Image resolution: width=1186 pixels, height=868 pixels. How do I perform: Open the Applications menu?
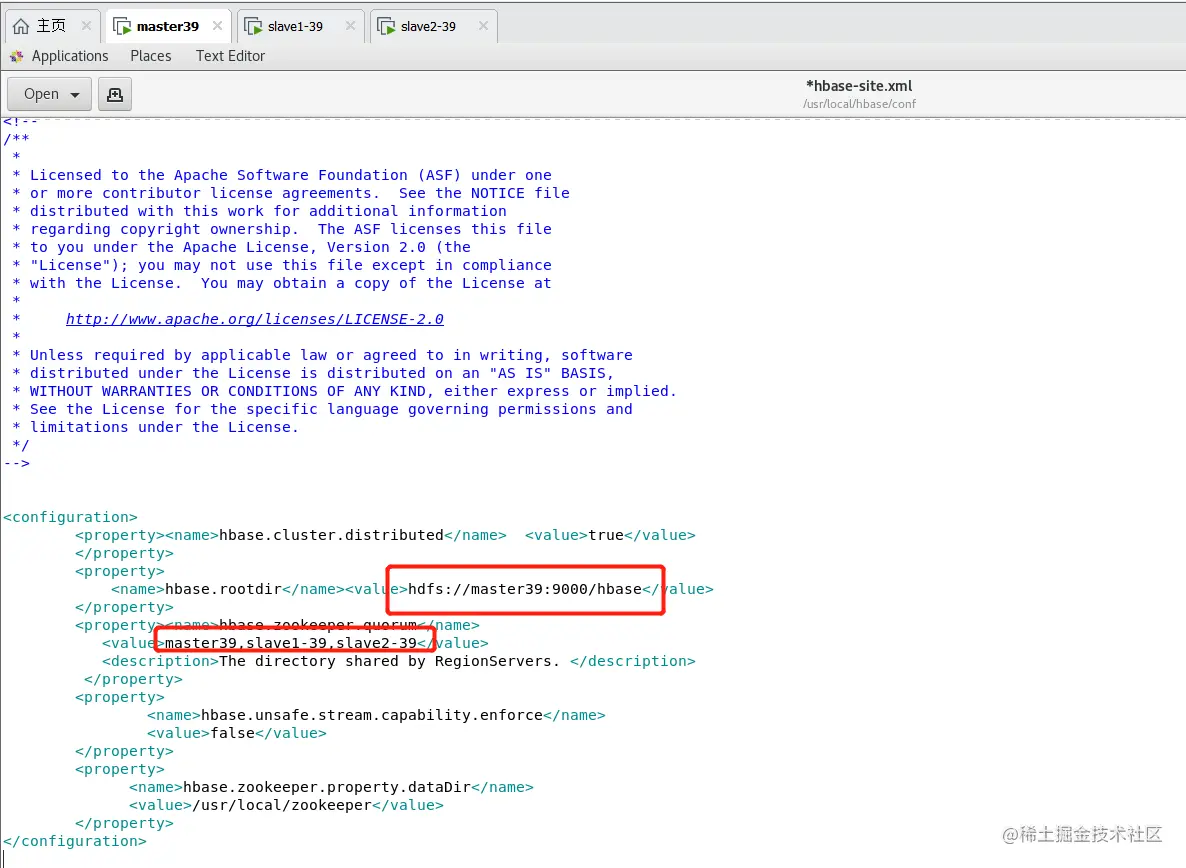pos(70,56)
